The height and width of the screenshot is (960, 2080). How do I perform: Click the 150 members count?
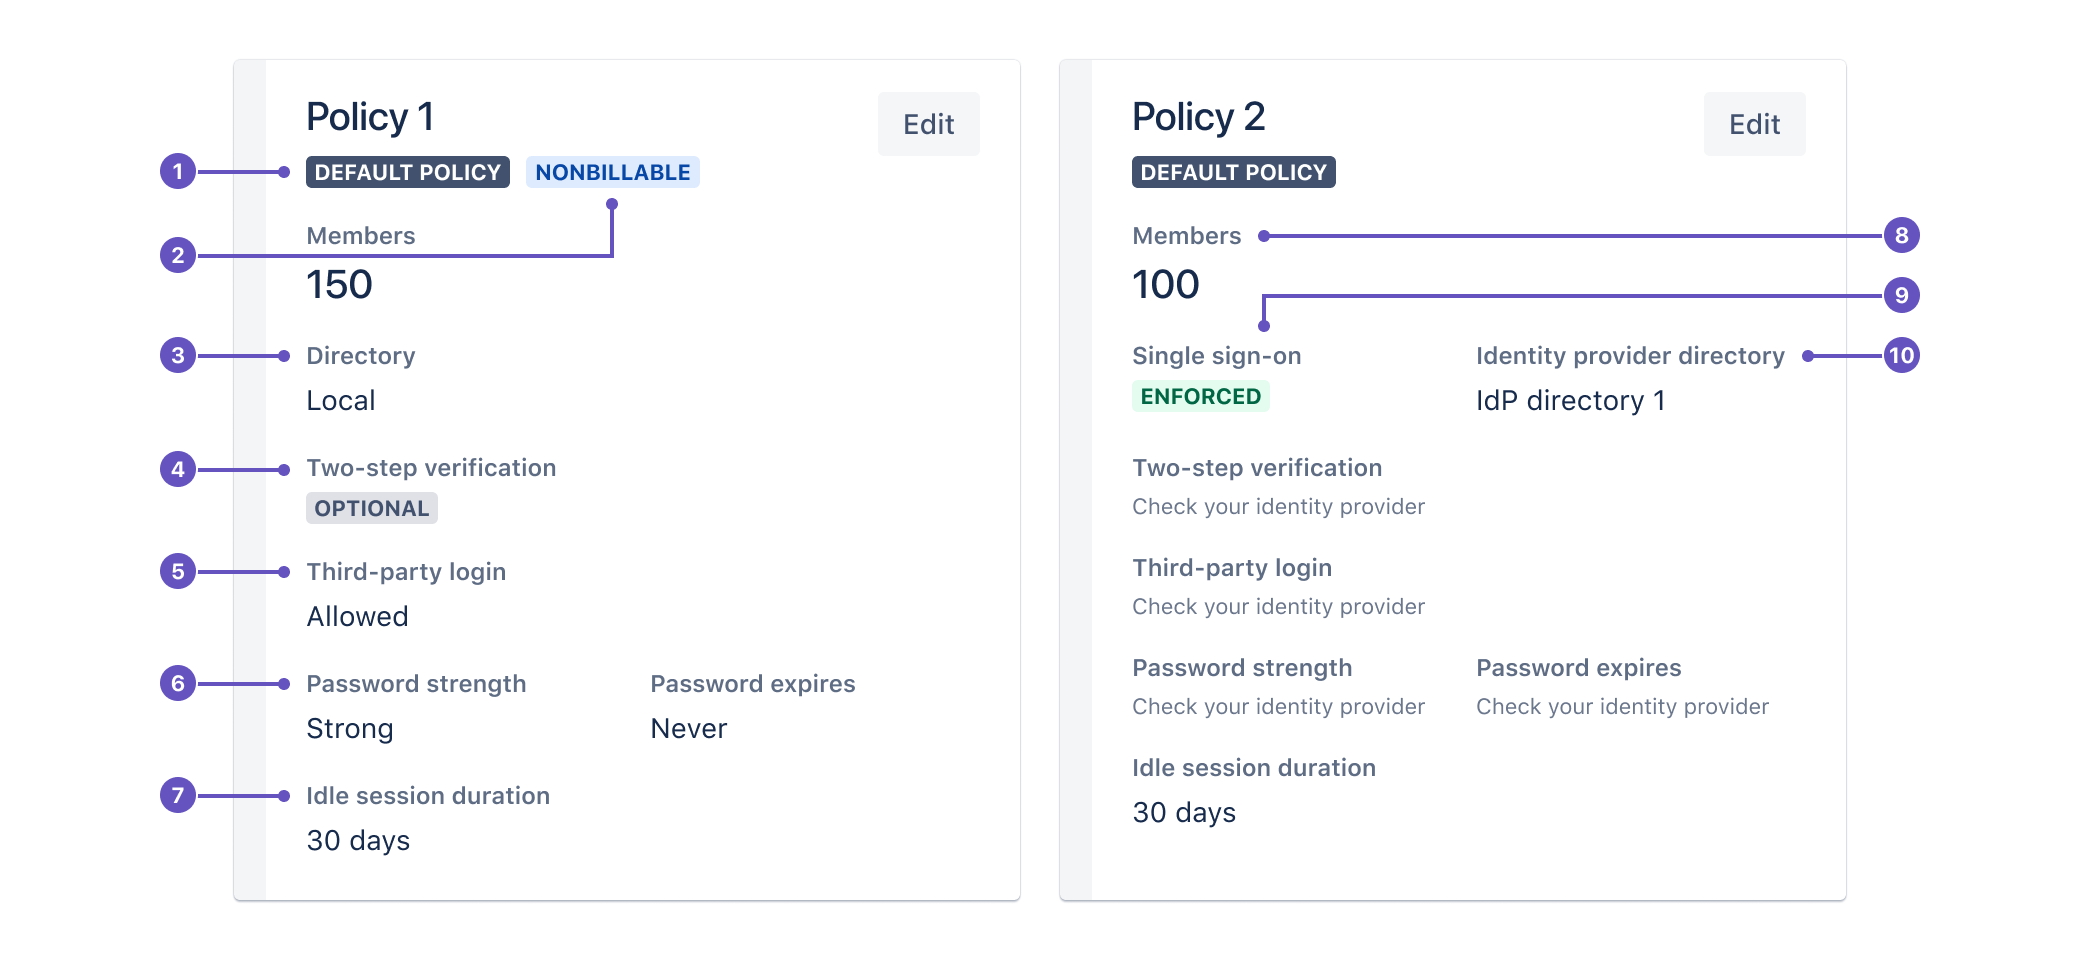tap(340, 285)
